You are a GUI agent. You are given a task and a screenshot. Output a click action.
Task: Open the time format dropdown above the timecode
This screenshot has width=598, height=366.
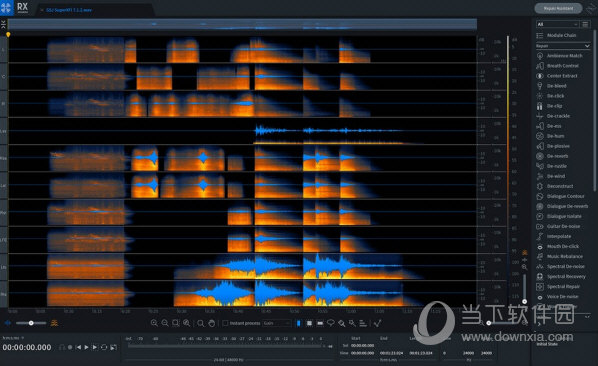click(x=13, y=338)
